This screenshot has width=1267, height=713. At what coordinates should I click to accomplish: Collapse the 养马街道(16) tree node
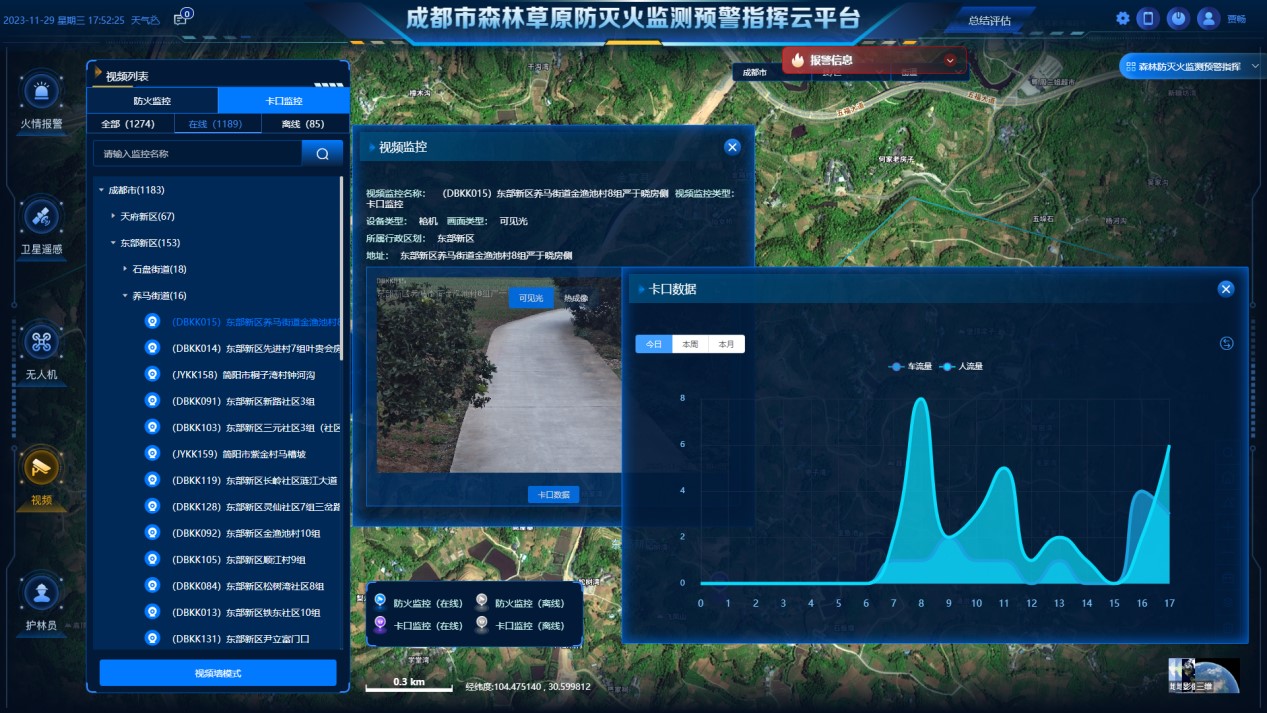coord(125,296)
